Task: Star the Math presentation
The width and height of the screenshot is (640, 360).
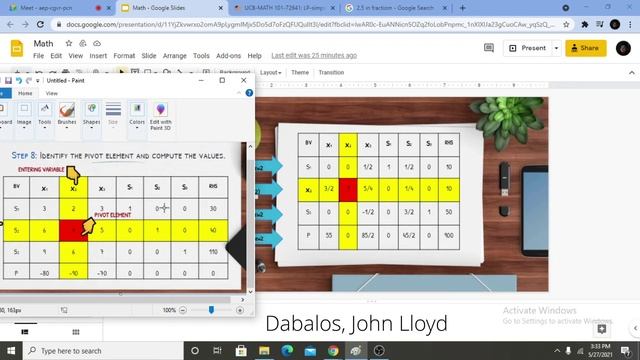Action: pos(69,43)
